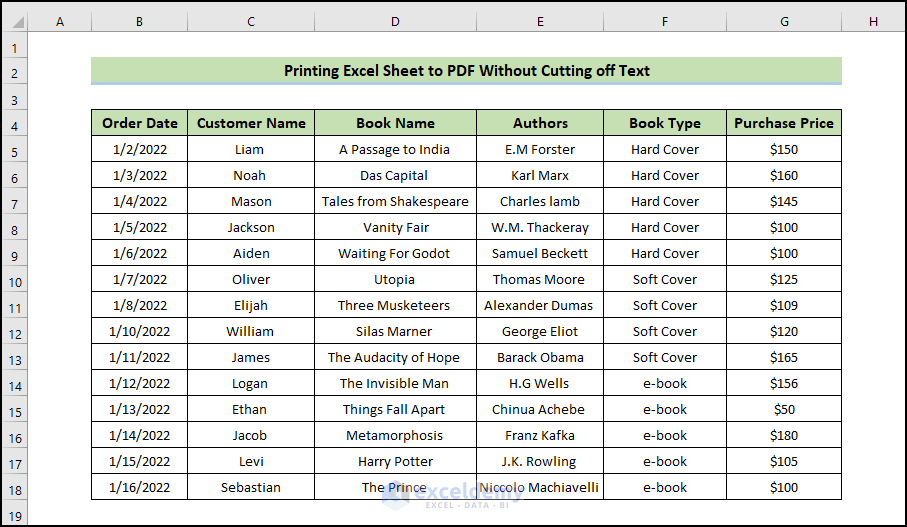The height and width of the screenshot is (527, 907).
Task: Click the Select All corner triangle
Action: coord(14,21)
